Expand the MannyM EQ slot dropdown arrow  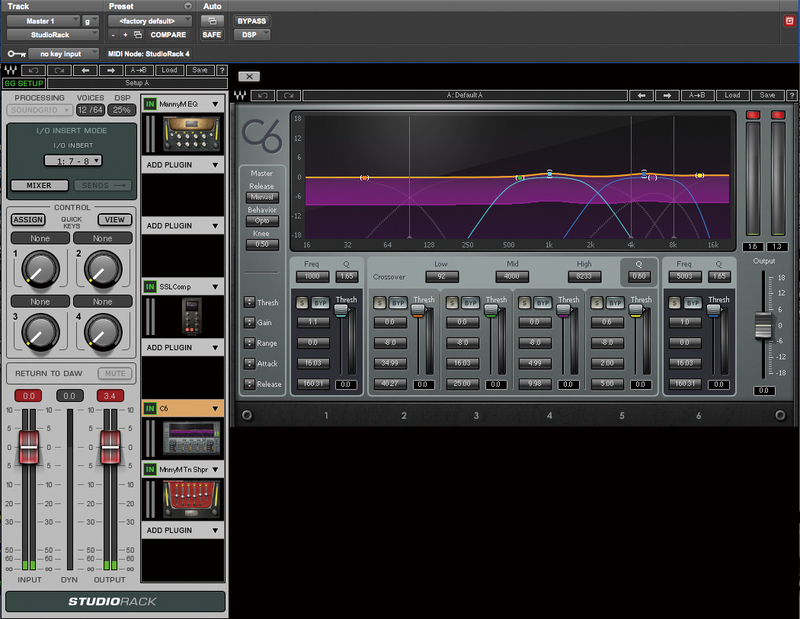point(215,104)
